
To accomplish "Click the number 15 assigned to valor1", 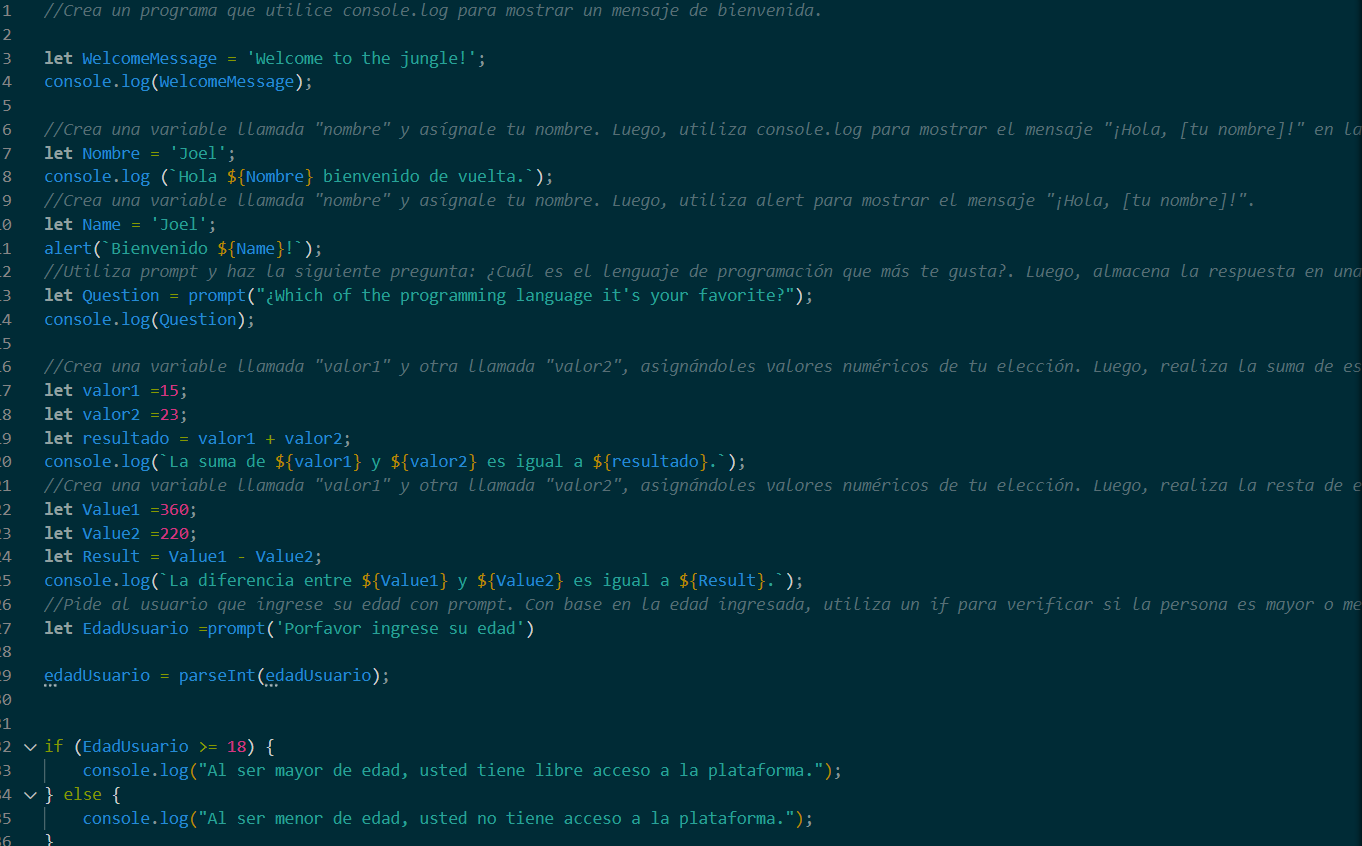I will point(168,391).
